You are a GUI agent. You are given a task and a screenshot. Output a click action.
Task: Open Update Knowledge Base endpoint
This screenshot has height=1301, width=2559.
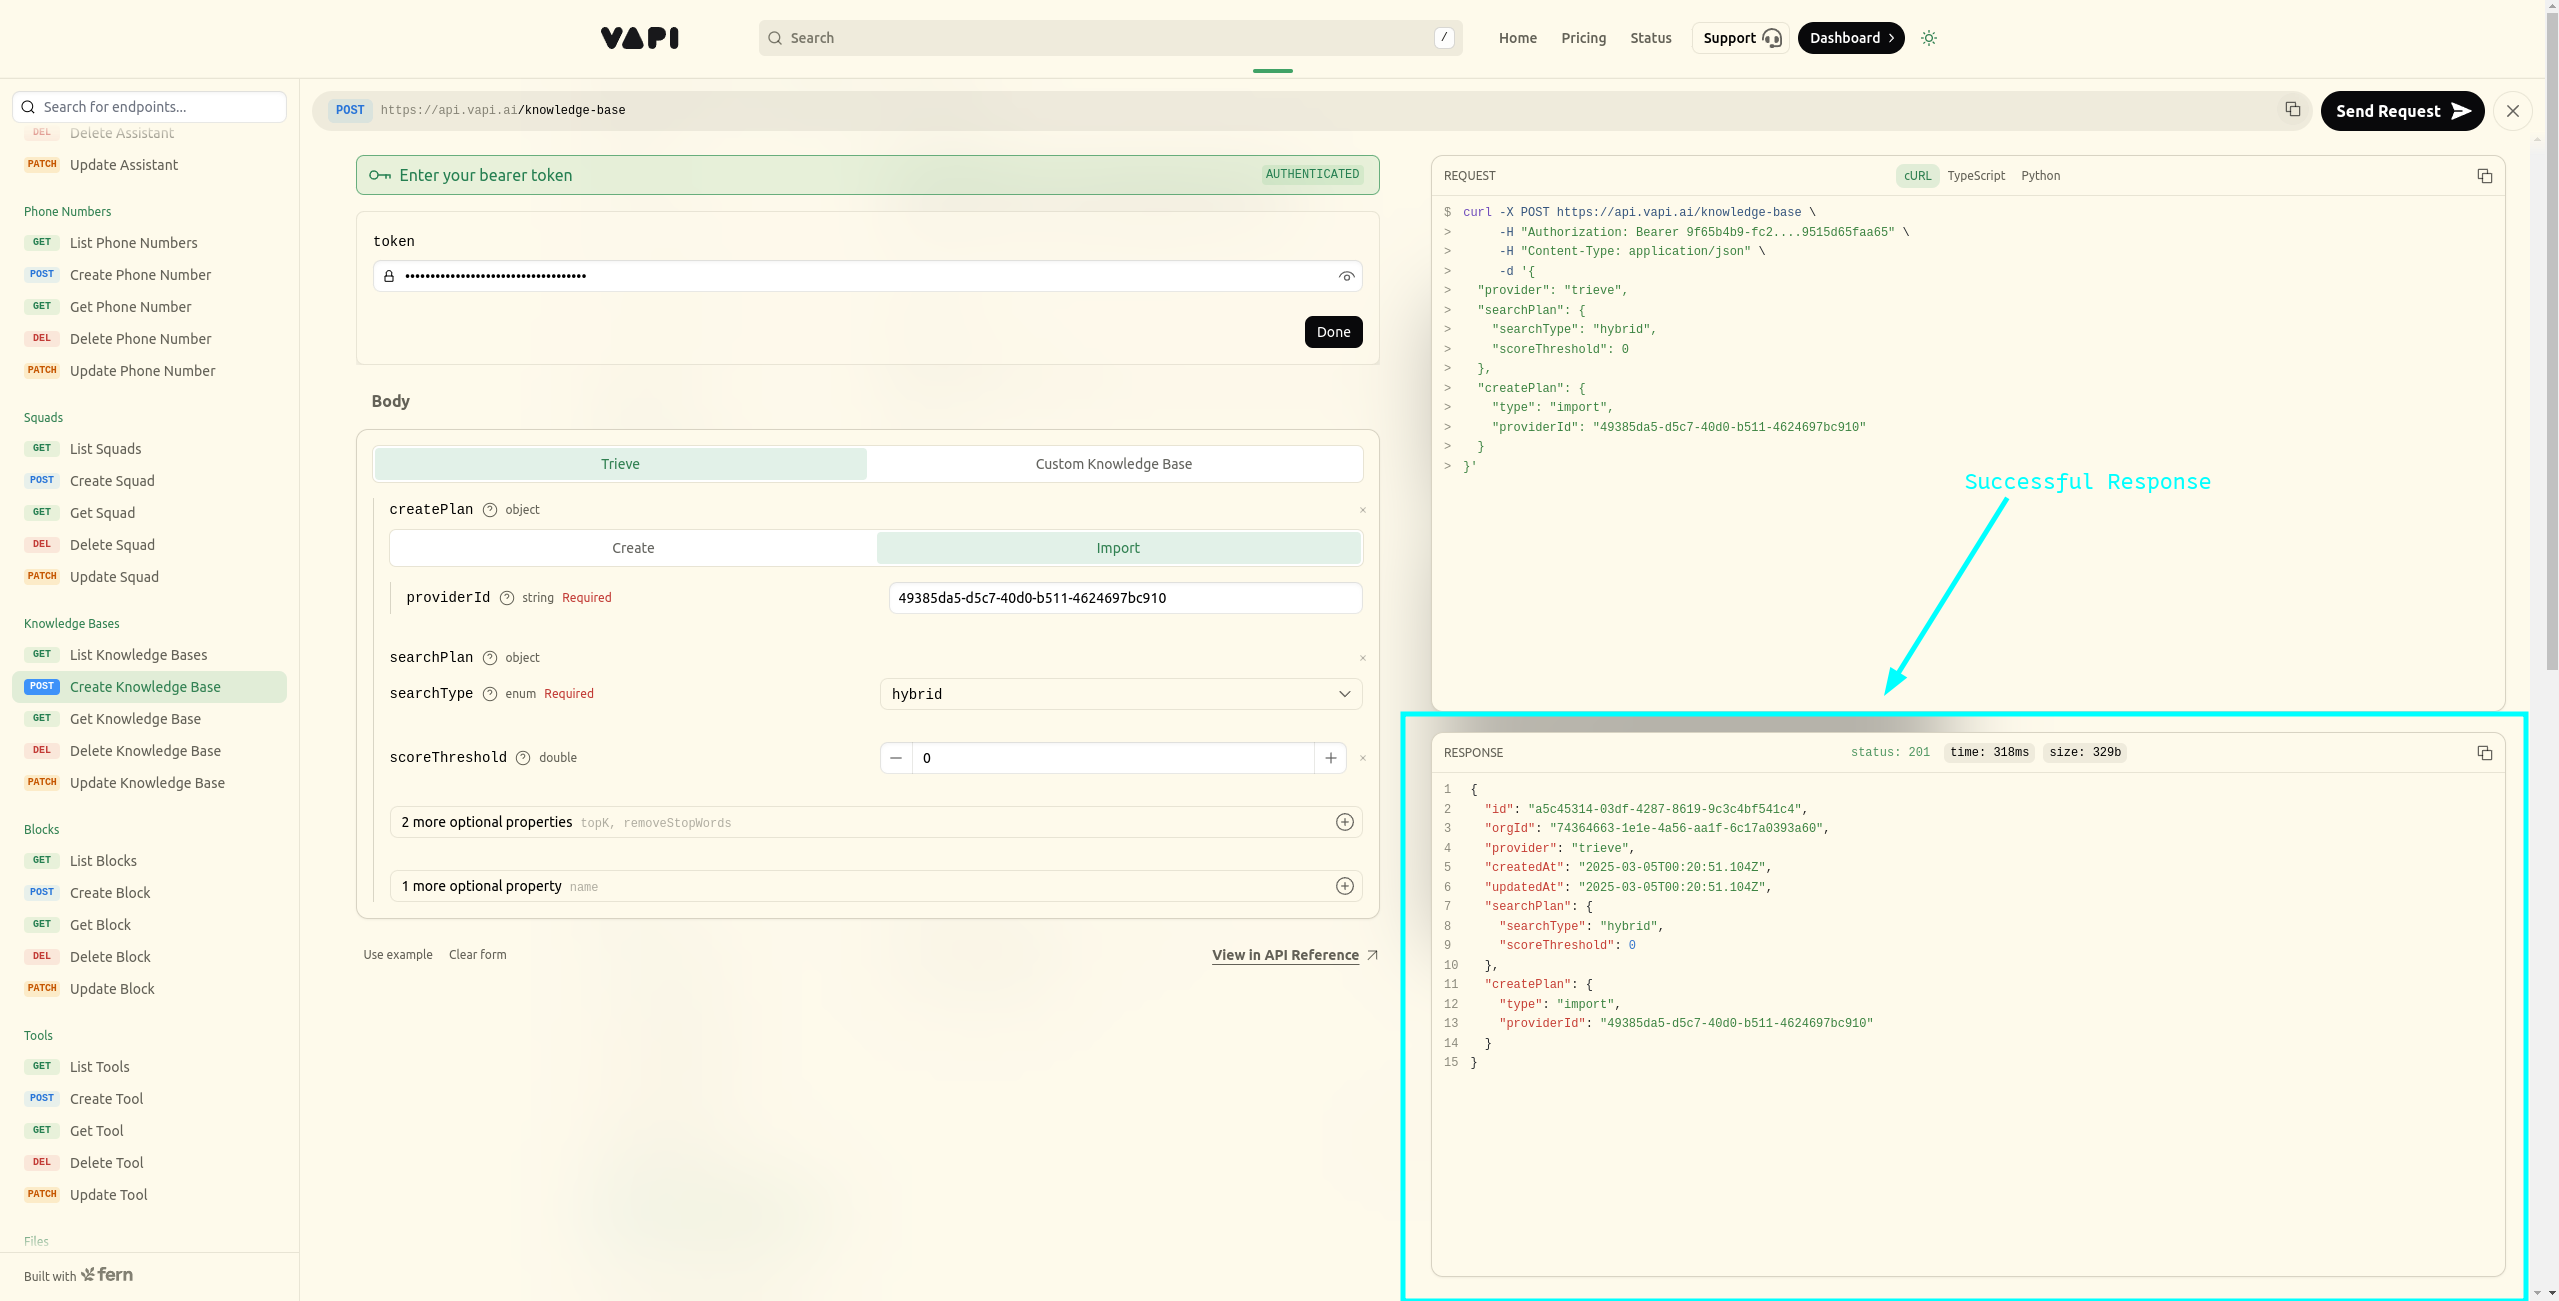pyautogui.click(x=149, y=783)
